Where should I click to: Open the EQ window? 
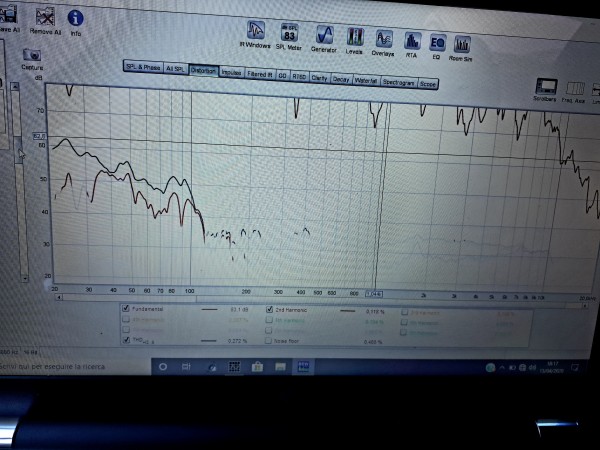coord(437,46)
